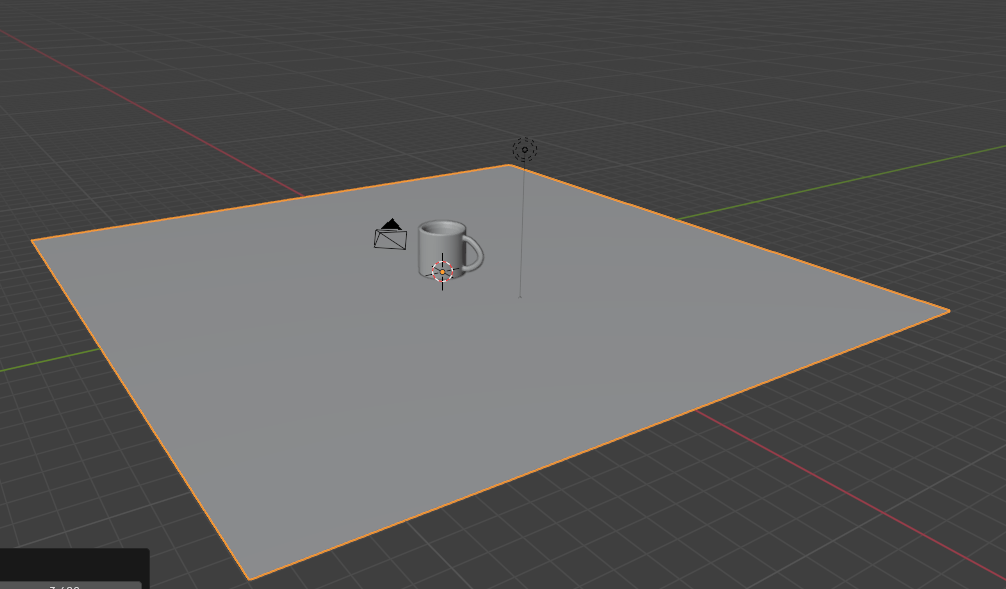Click inside the mug's top opening
Image resolution: width=1006 pixels, height=589 pixels.
click(x=441, y=229)
